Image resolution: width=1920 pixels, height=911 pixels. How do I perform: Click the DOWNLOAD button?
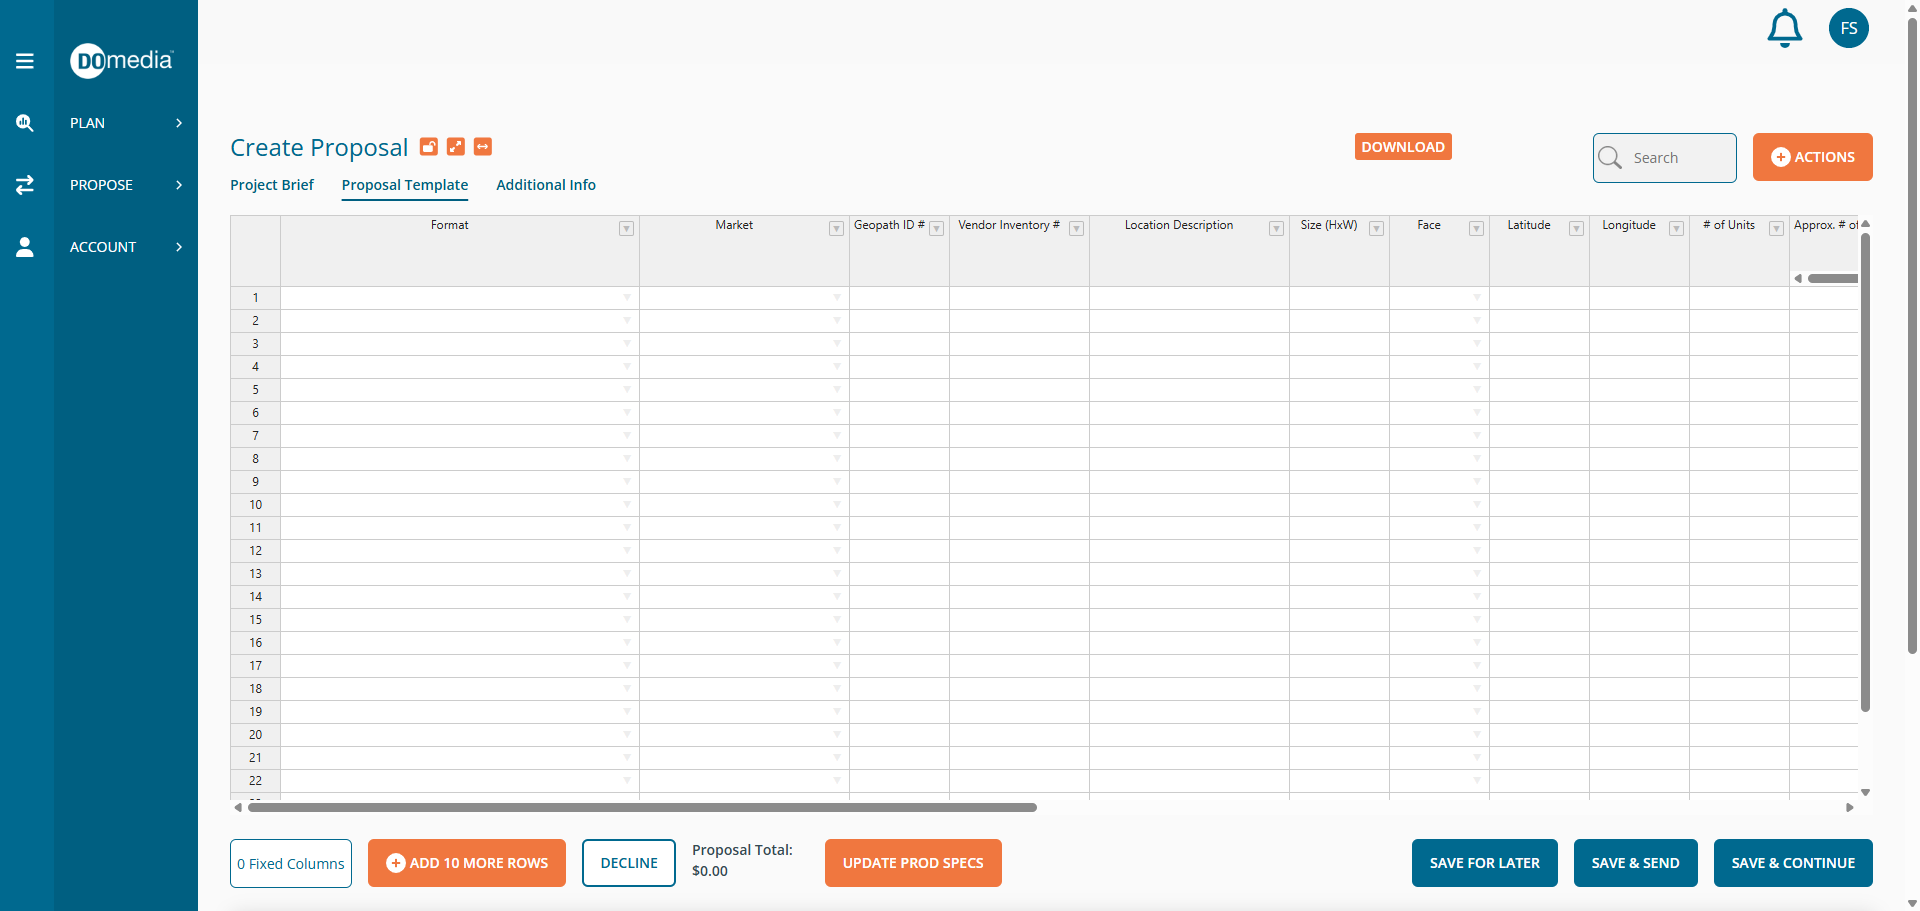point(1403,147)
